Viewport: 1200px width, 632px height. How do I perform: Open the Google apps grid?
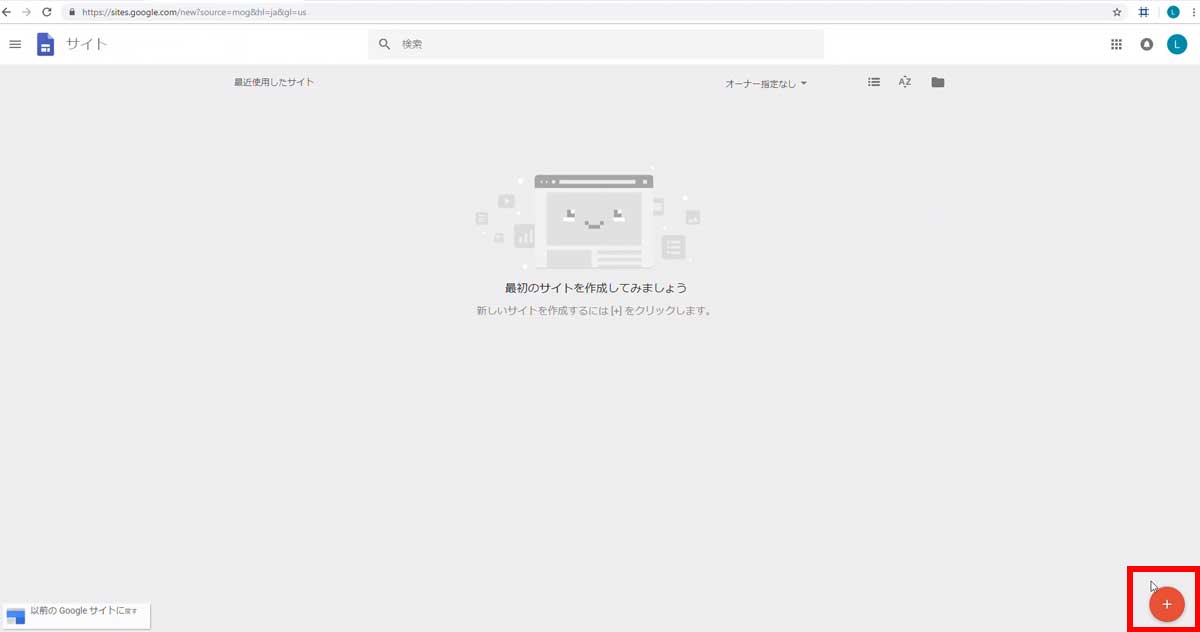[1117, 44]
